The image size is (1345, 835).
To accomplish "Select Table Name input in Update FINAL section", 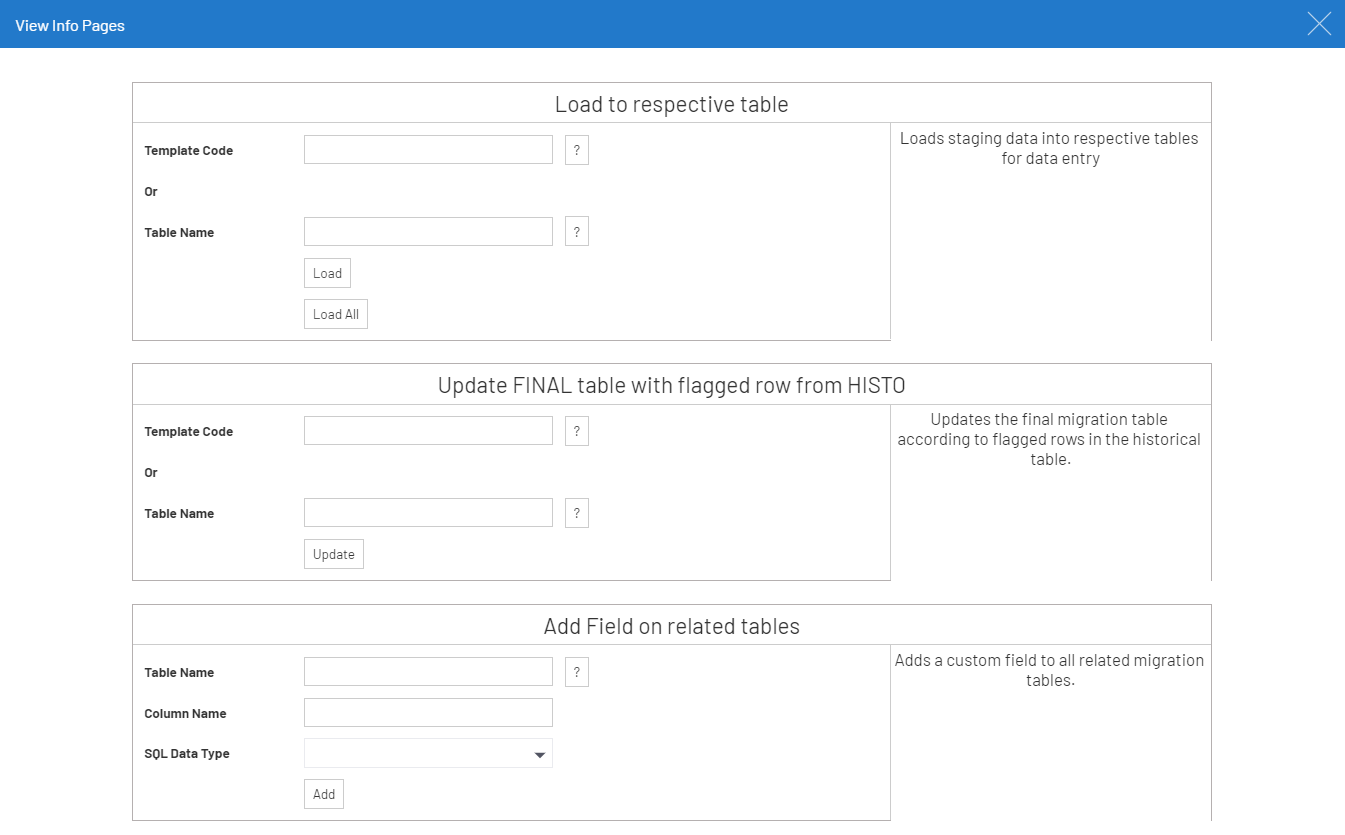I will pos(428,513).
